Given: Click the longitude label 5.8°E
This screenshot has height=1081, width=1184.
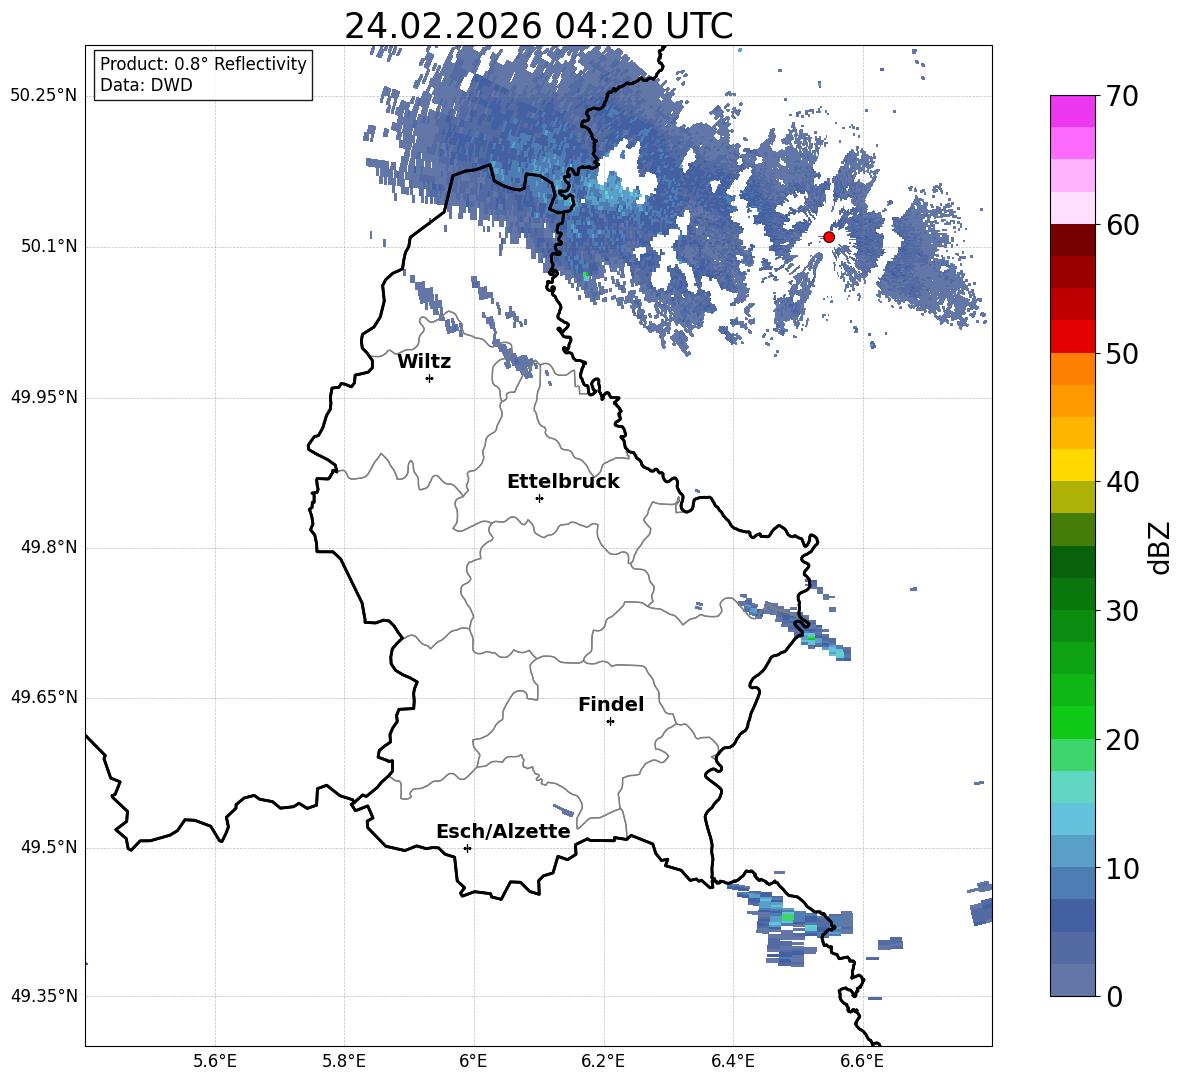Looking at the screenshot, I should (344, 1061).
